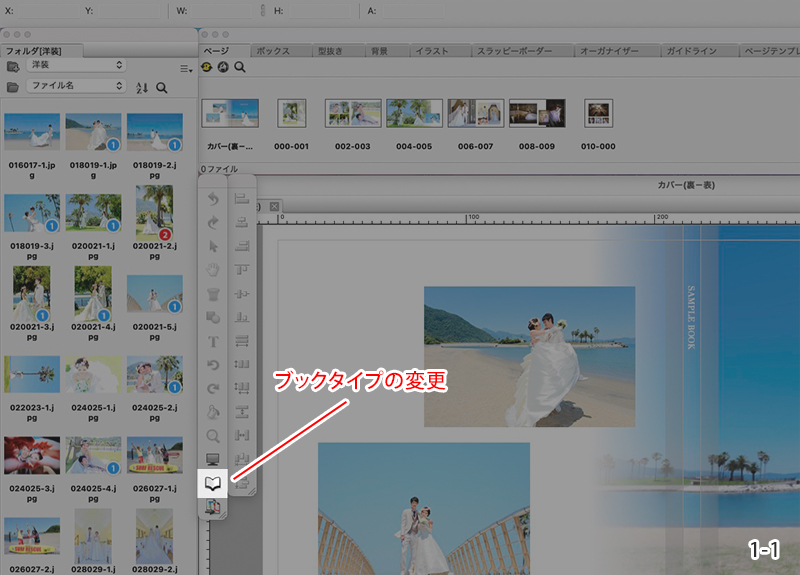The image size is (800, 575).
Task: Click the monitor preview icon
Action: pyautogui.click(x=212, y=460)
